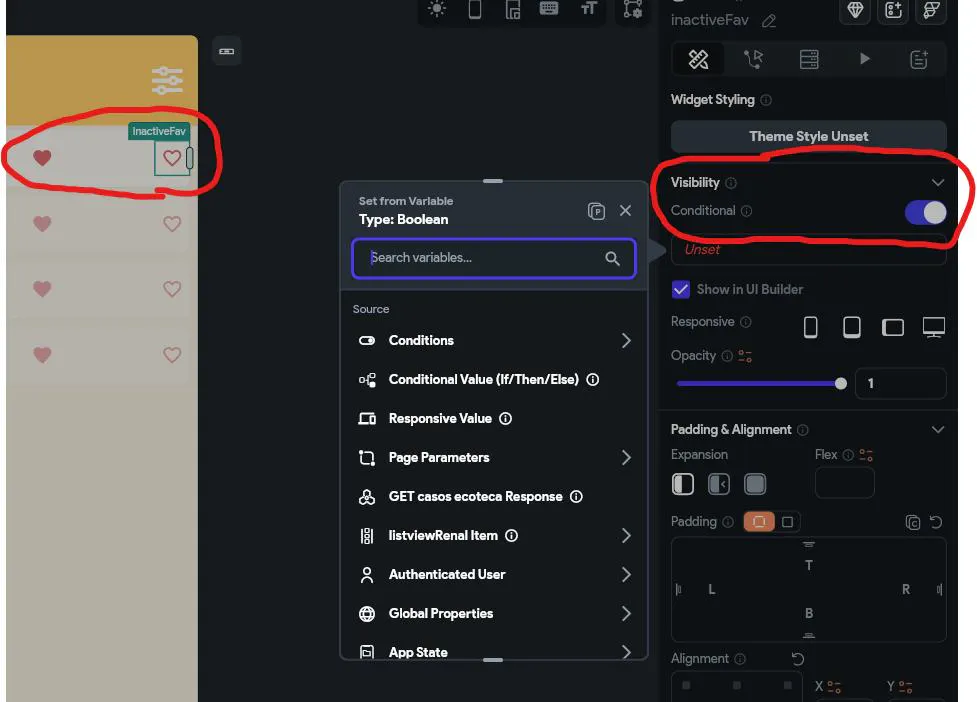The width and height of the screenshot is (977, 702).
Task: Select the first Expansion option
Action: coord(682,484)
